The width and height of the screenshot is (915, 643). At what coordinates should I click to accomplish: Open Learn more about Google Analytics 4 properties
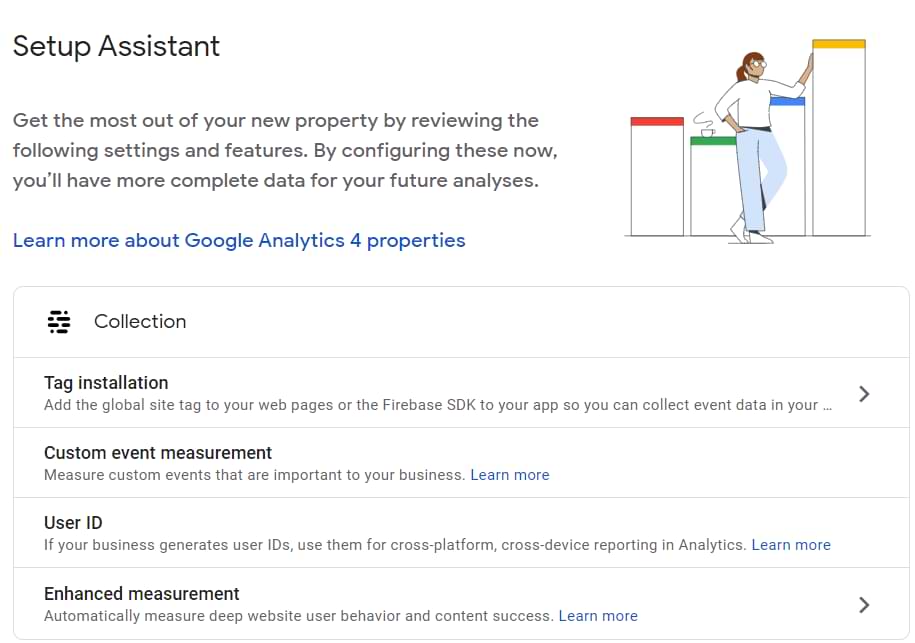pyautogui.click(x=239, y=240)
